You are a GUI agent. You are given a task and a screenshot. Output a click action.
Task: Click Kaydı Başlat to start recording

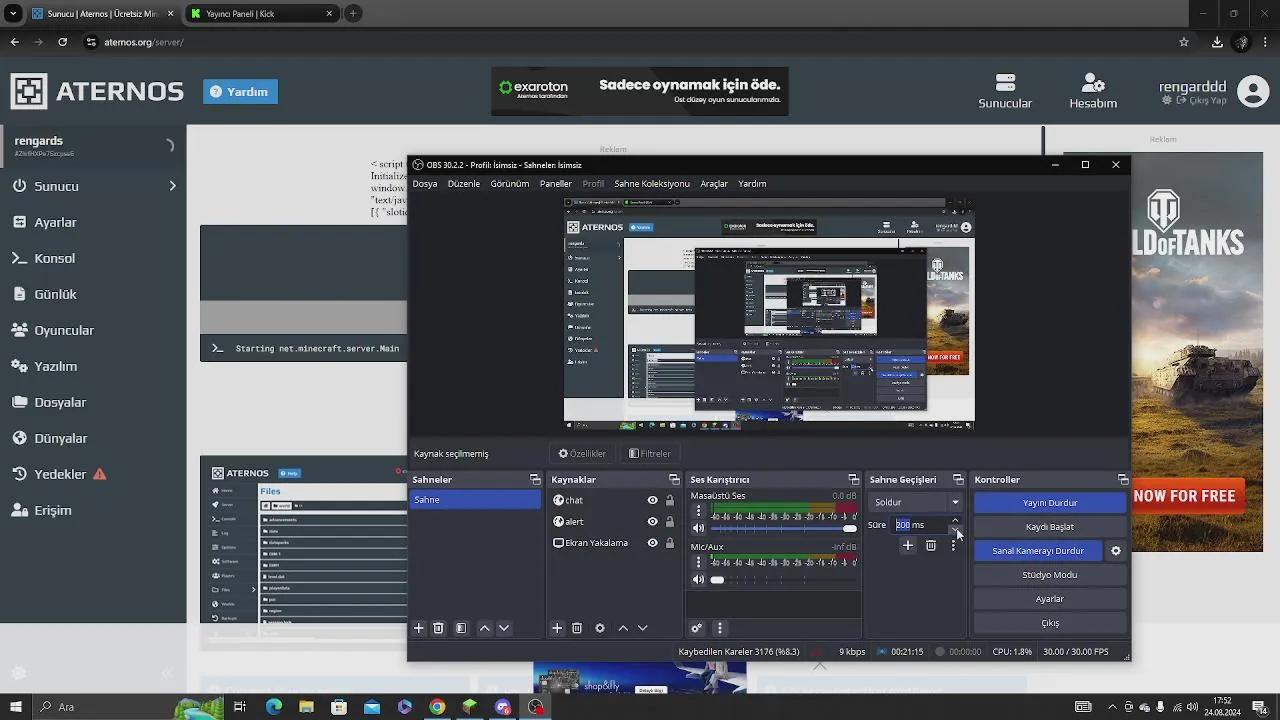point(1050,527)
